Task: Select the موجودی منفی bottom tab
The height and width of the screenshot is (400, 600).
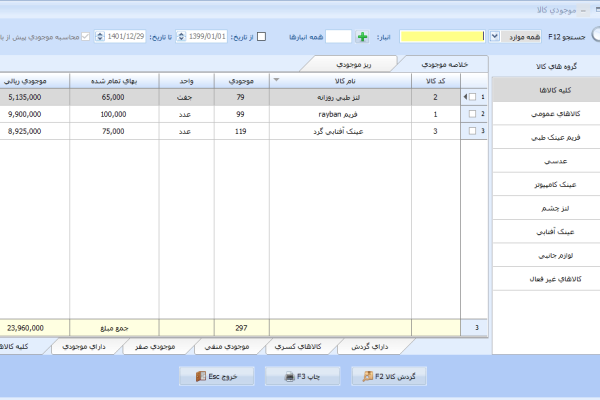Action: click(227, 346)
